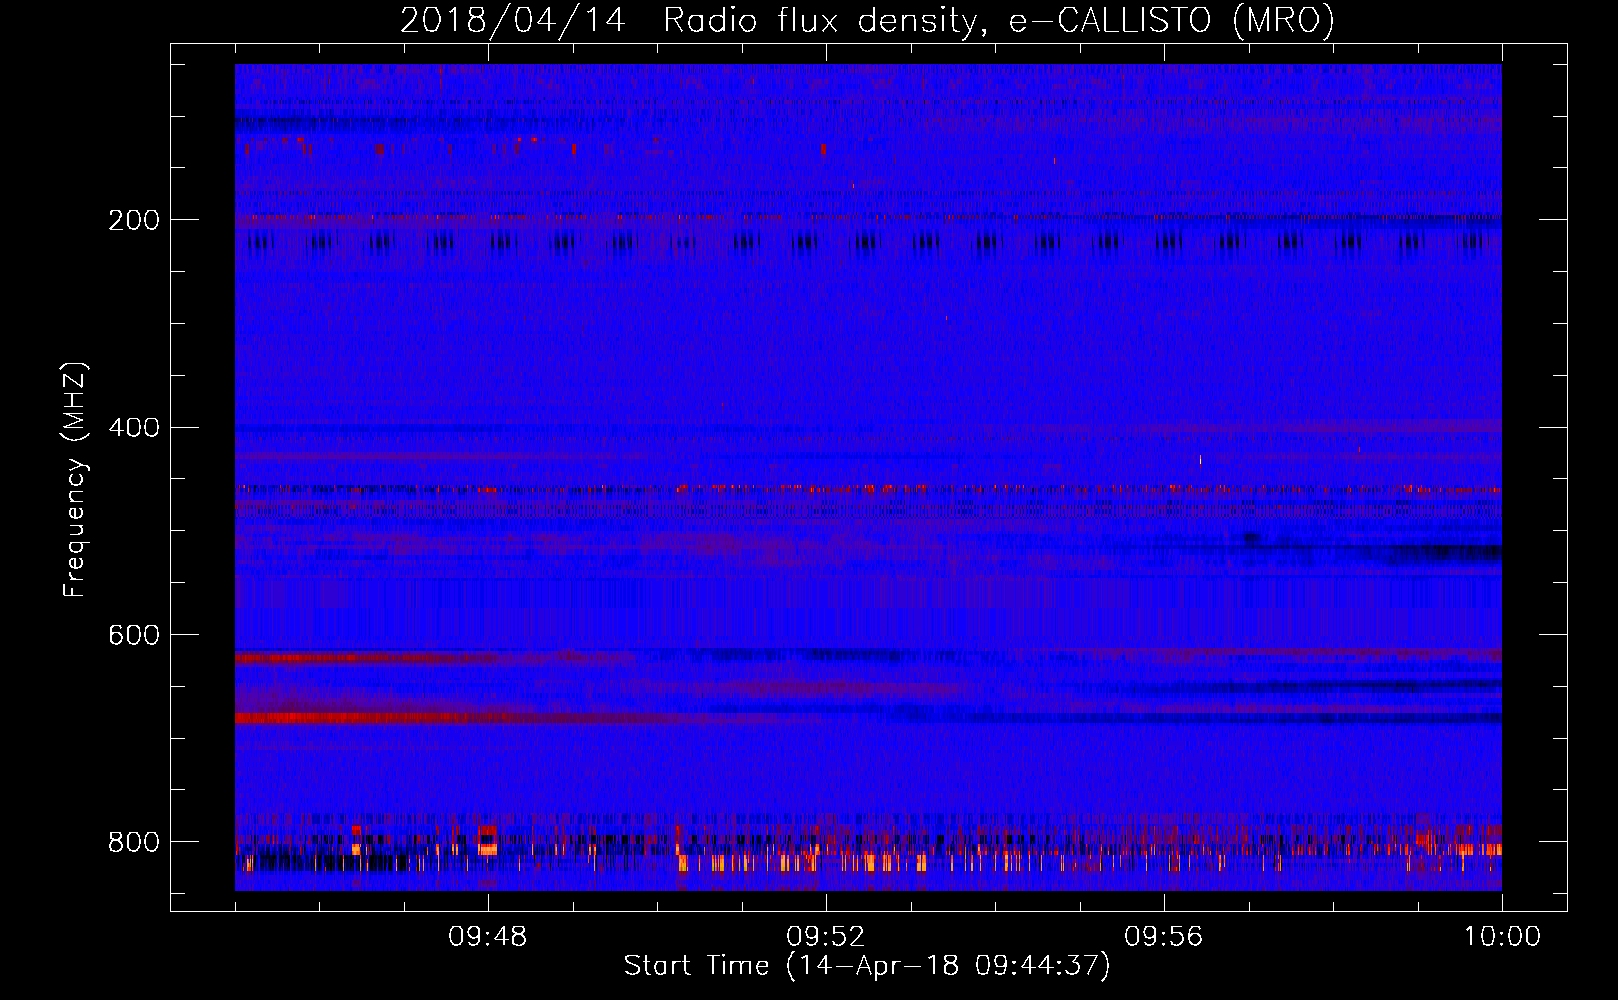This screenshot has width=1618, height=1000.
Task: Click the 09:56 time tick label
Action: tap(1164, 937)
